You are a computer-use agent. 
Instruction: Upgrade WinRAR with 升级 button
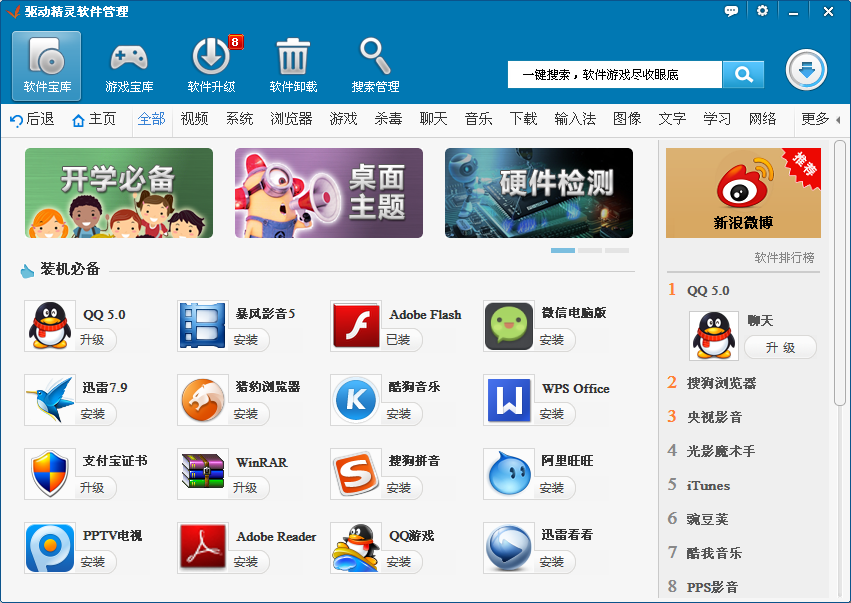tap(246, 488)
